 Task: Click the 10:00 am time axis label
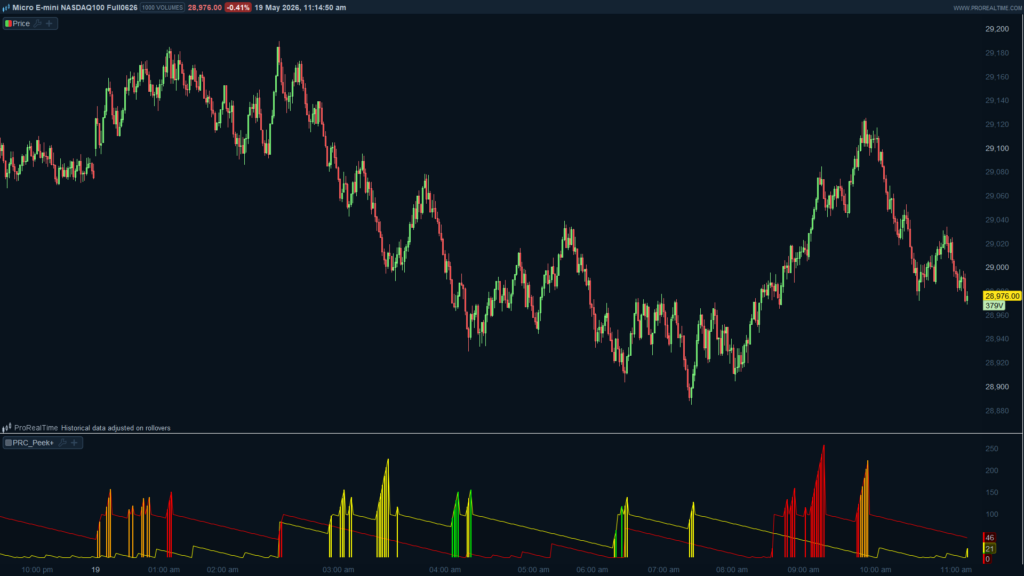point(874,569)
